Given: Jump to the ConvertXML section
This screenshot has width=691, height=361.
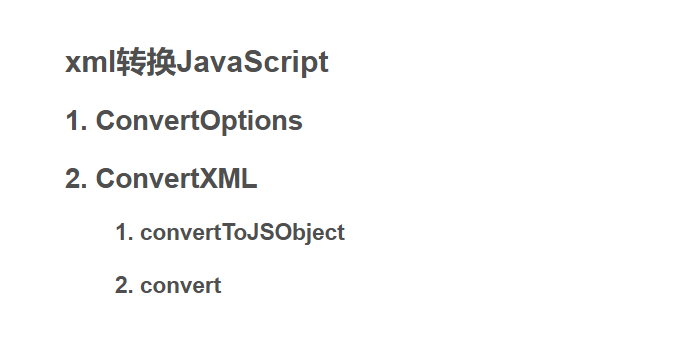Looking at the screenshot, I should pos(176,179).
